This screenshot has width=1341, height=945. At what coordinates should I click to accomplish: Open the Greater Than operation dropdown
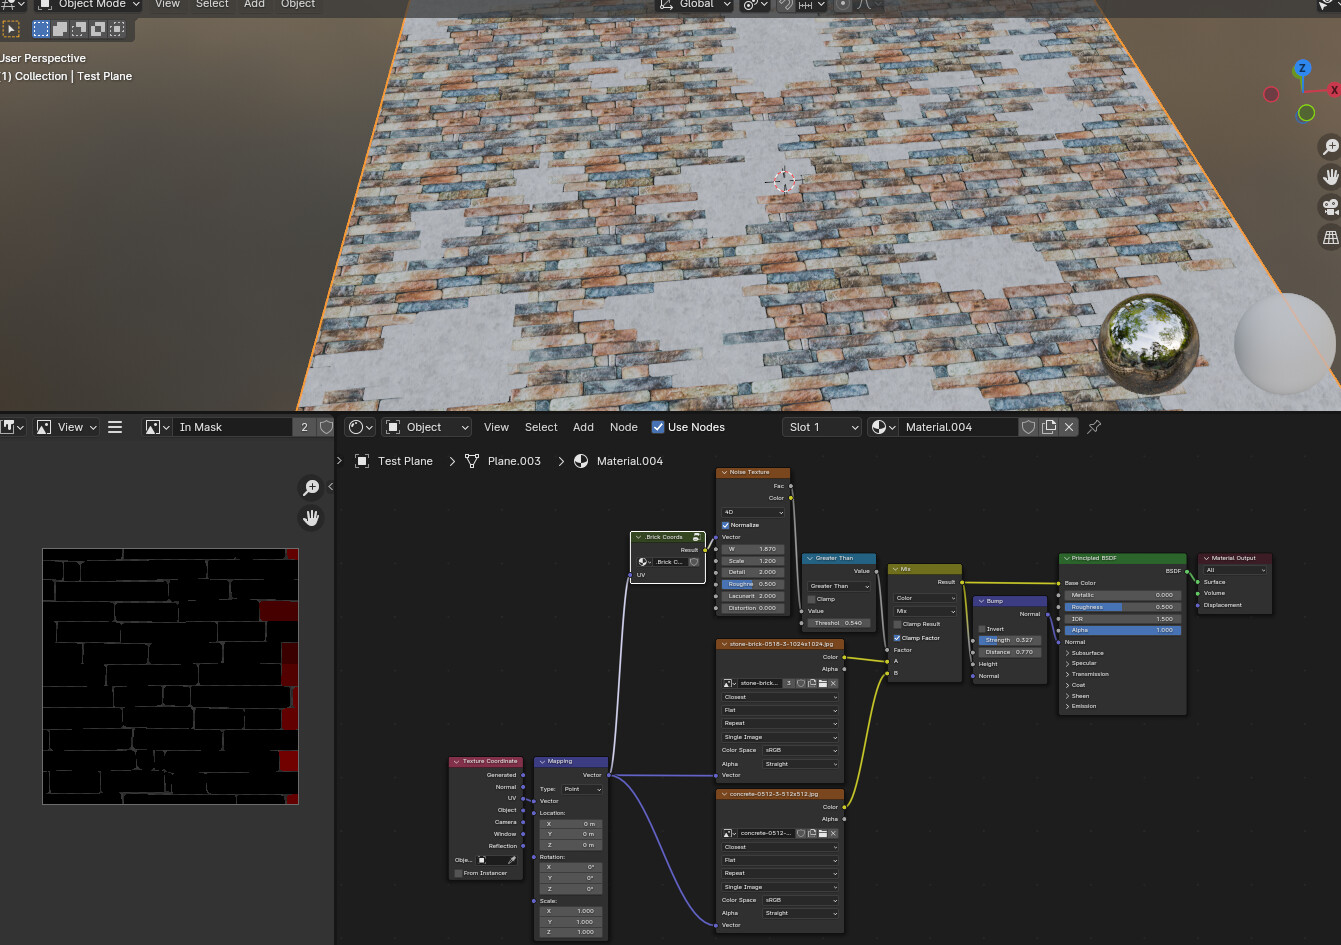839,586
